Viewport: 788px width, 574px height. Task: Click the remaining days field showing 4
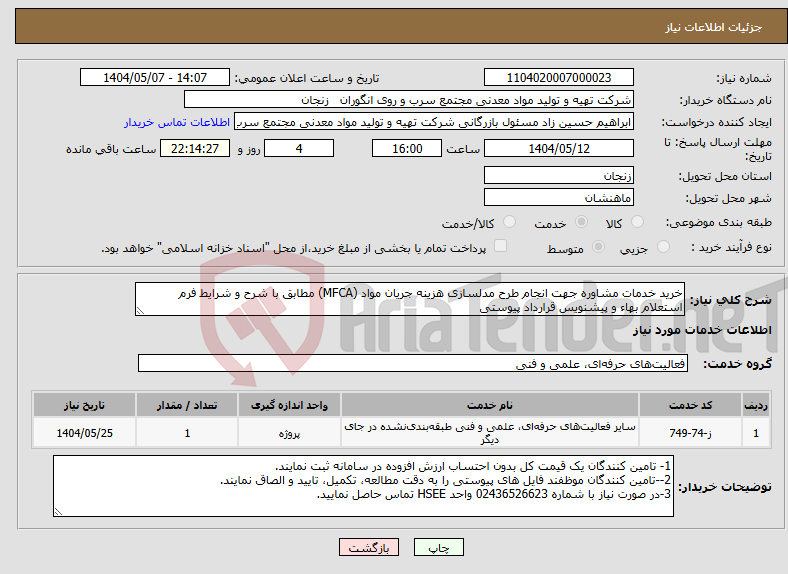pos(299,148)
